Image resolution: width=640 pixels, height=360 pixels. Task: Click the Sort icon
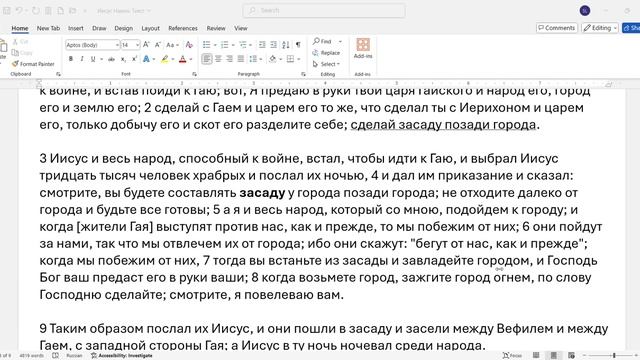[x=286, y=44]
